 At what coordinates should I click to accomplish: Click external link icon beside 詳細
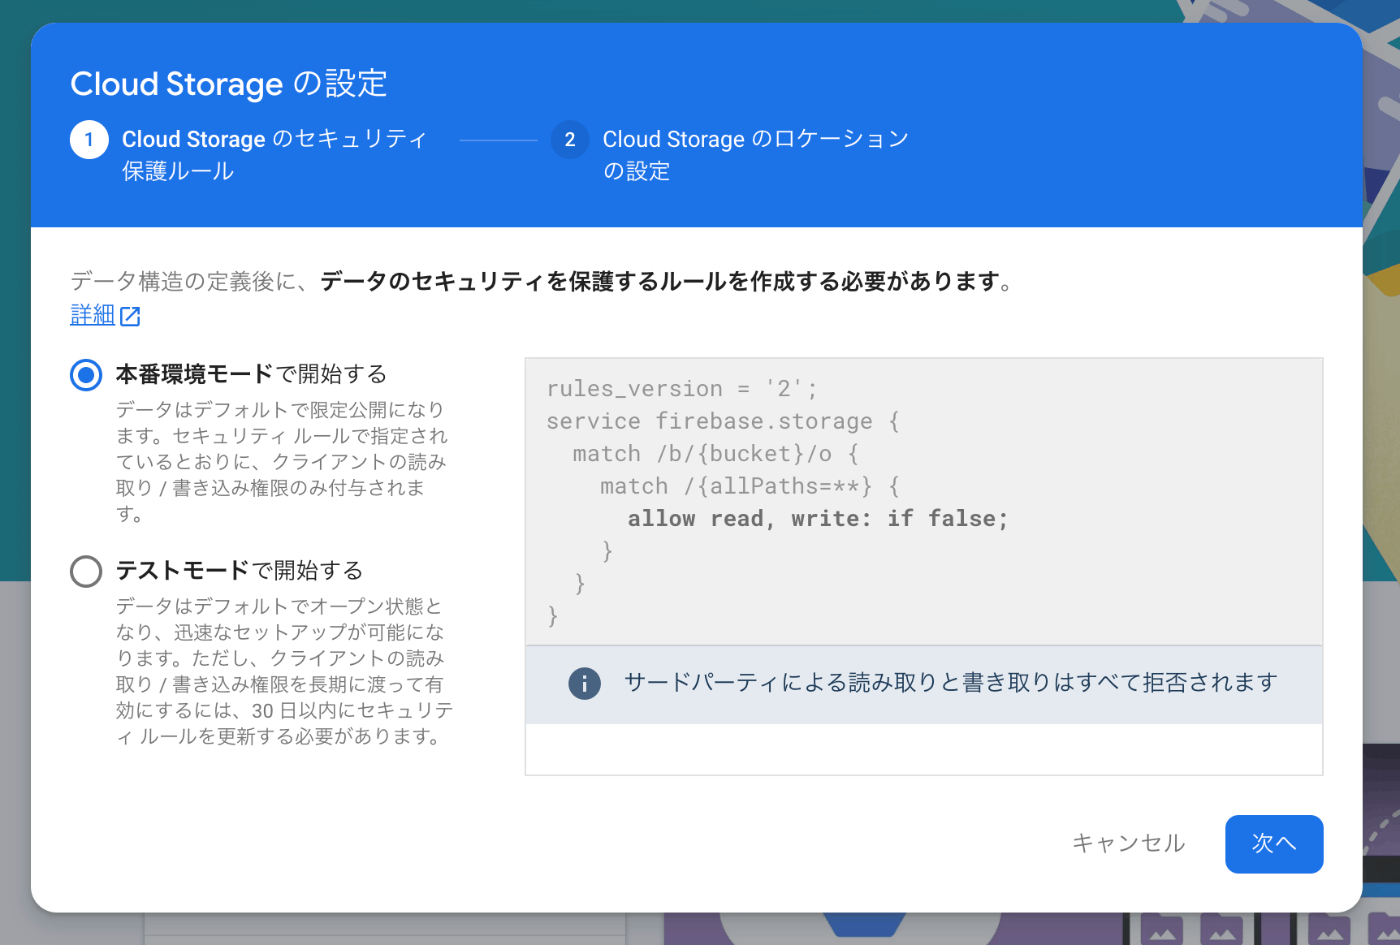[130, 316]
